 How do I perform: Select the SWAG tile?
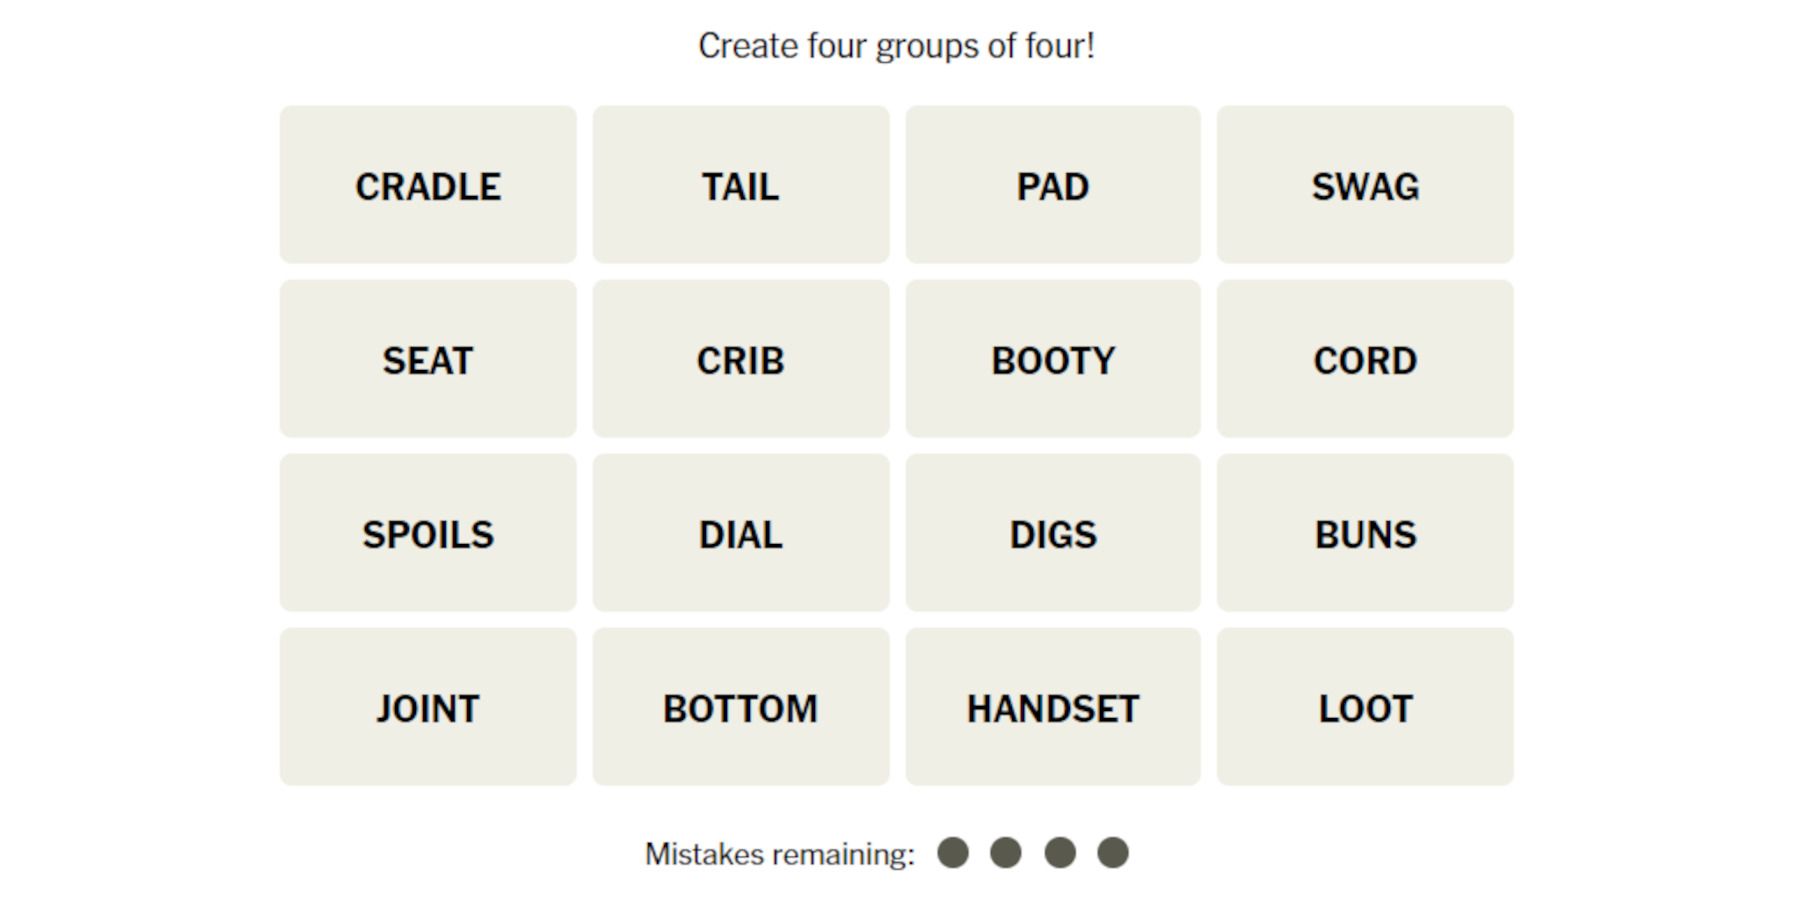coord(1366,185)
